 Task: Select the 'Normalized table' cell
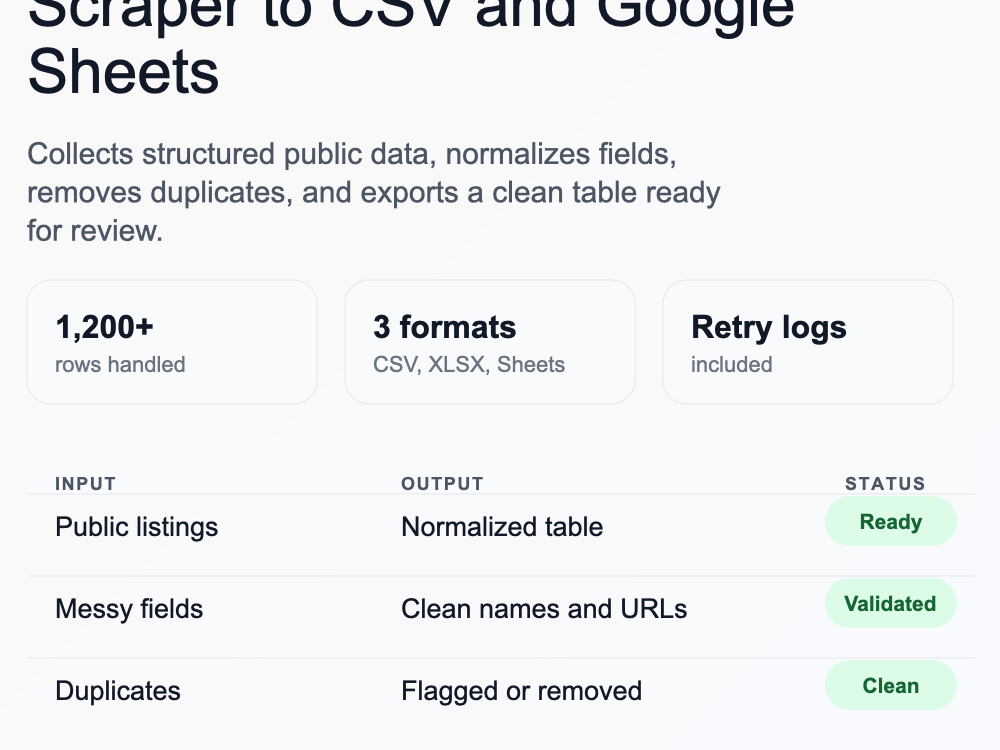(502, 527)
